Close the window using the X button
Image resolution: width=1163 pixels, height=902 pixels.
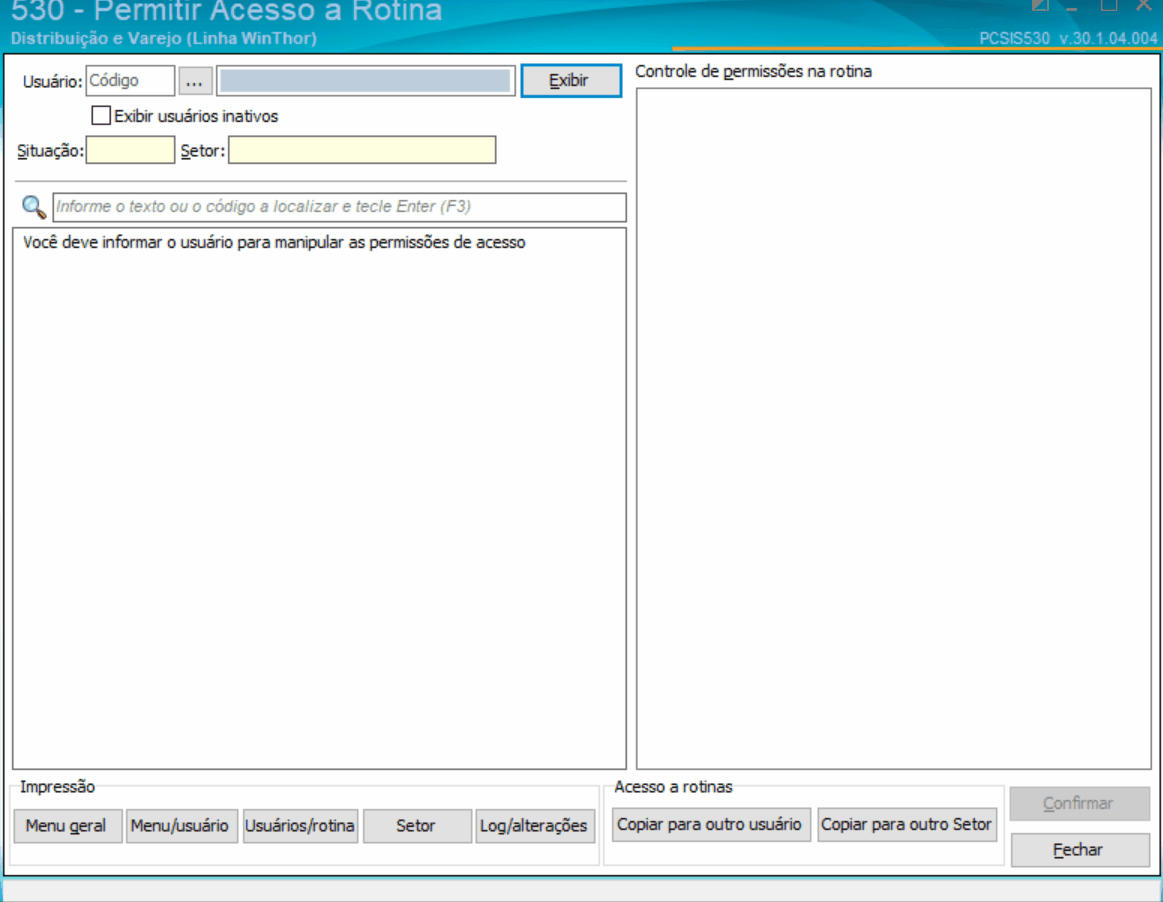click(1144, 5)
